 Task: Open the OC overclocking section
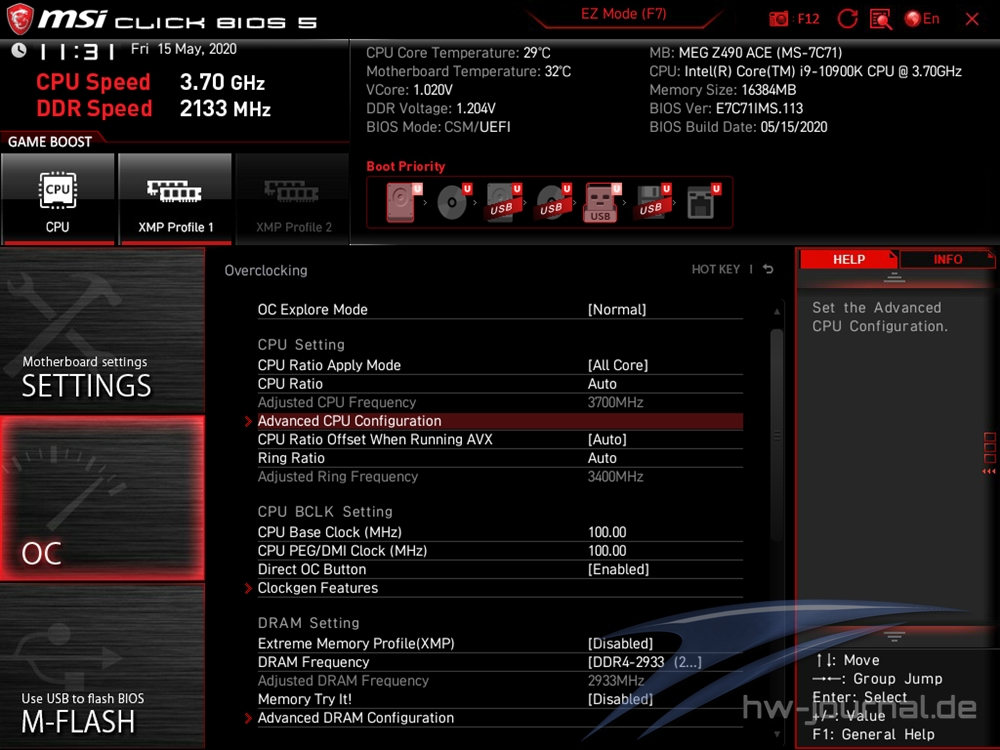pyautogui.click(x=102, y=498)
